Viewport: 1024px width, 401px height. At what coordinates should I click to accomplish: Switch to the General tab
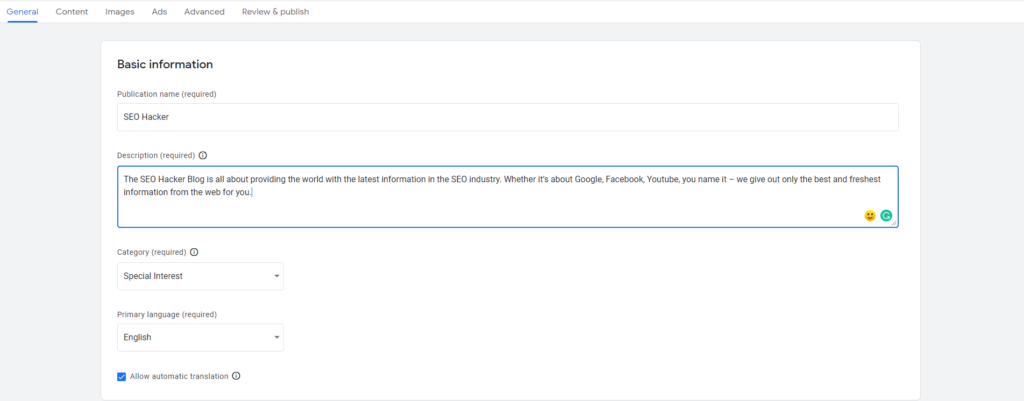tap(22, 12)
